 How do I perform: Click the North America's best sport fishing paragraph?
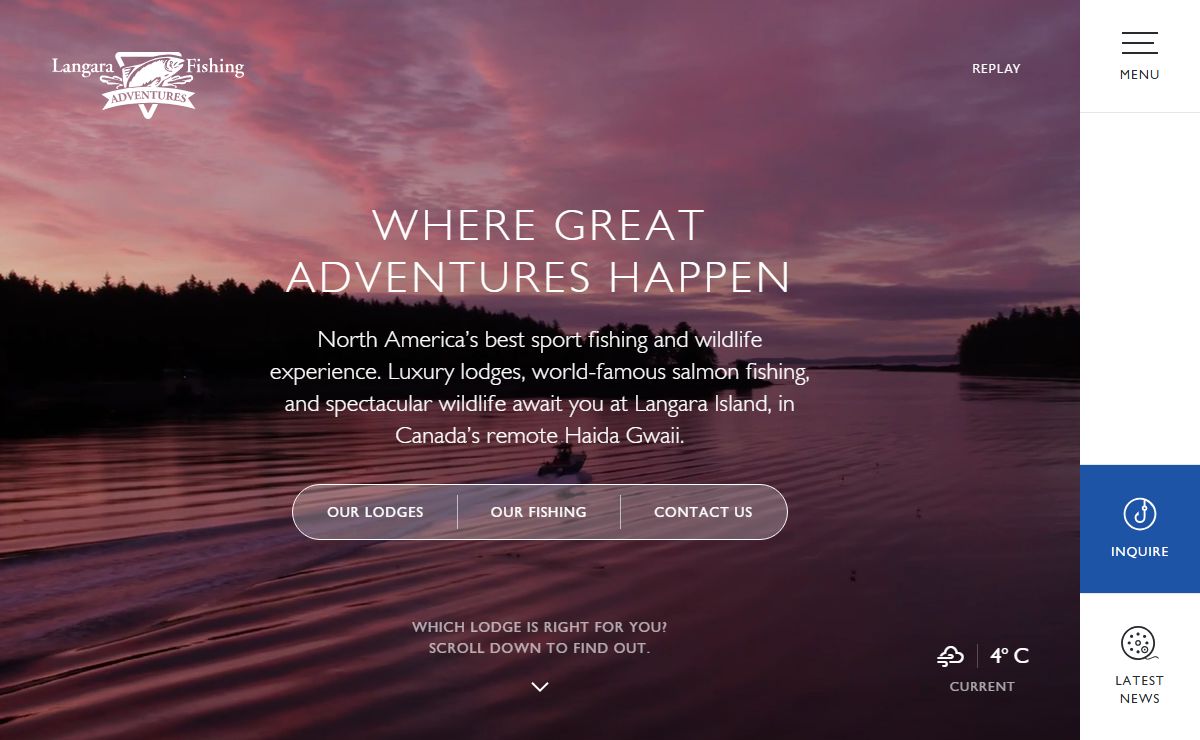539,388
